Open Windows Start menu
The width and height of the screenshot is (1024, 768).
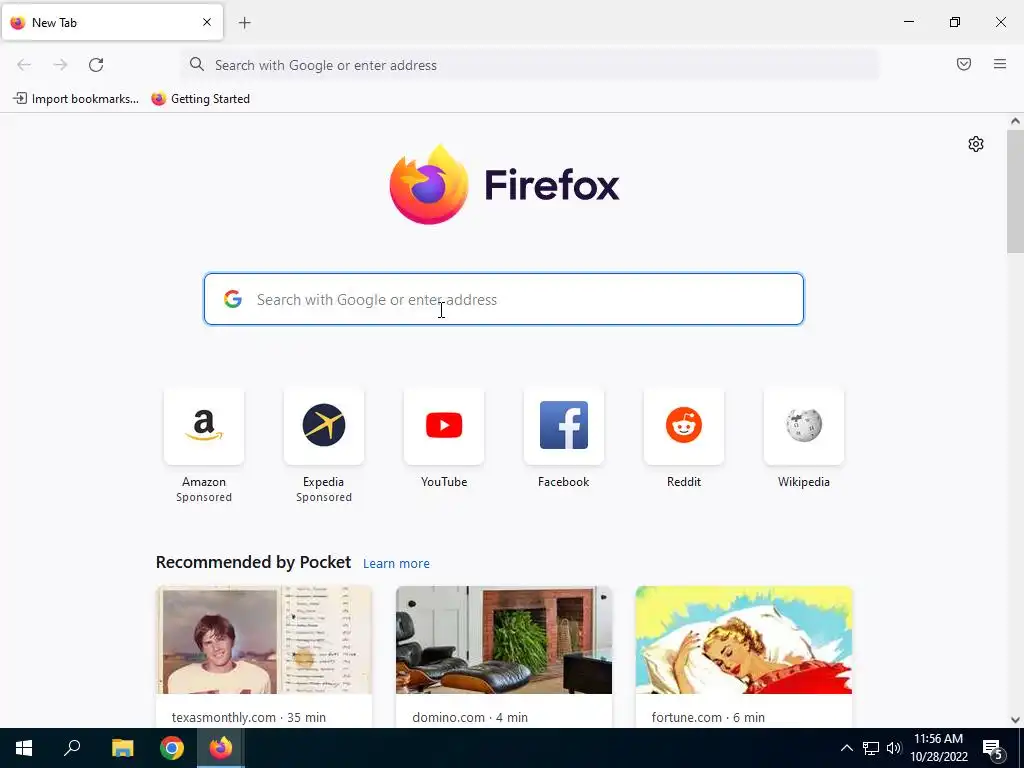tap(24, 748)
